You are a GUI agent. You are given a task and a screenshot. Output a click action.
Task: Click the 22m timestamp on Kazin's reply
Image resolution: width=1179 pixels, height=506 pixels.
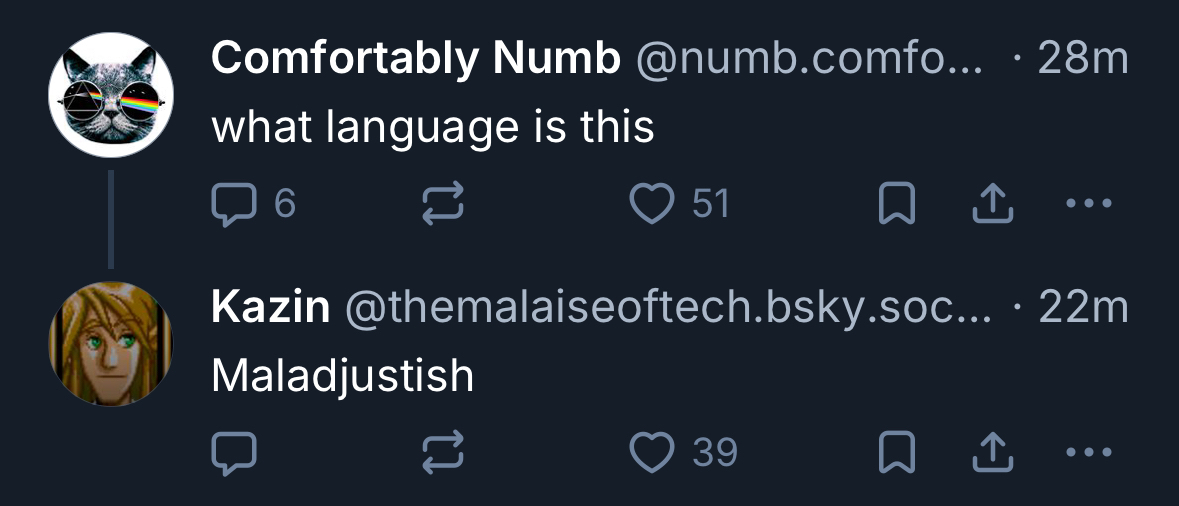[1083, 308]
